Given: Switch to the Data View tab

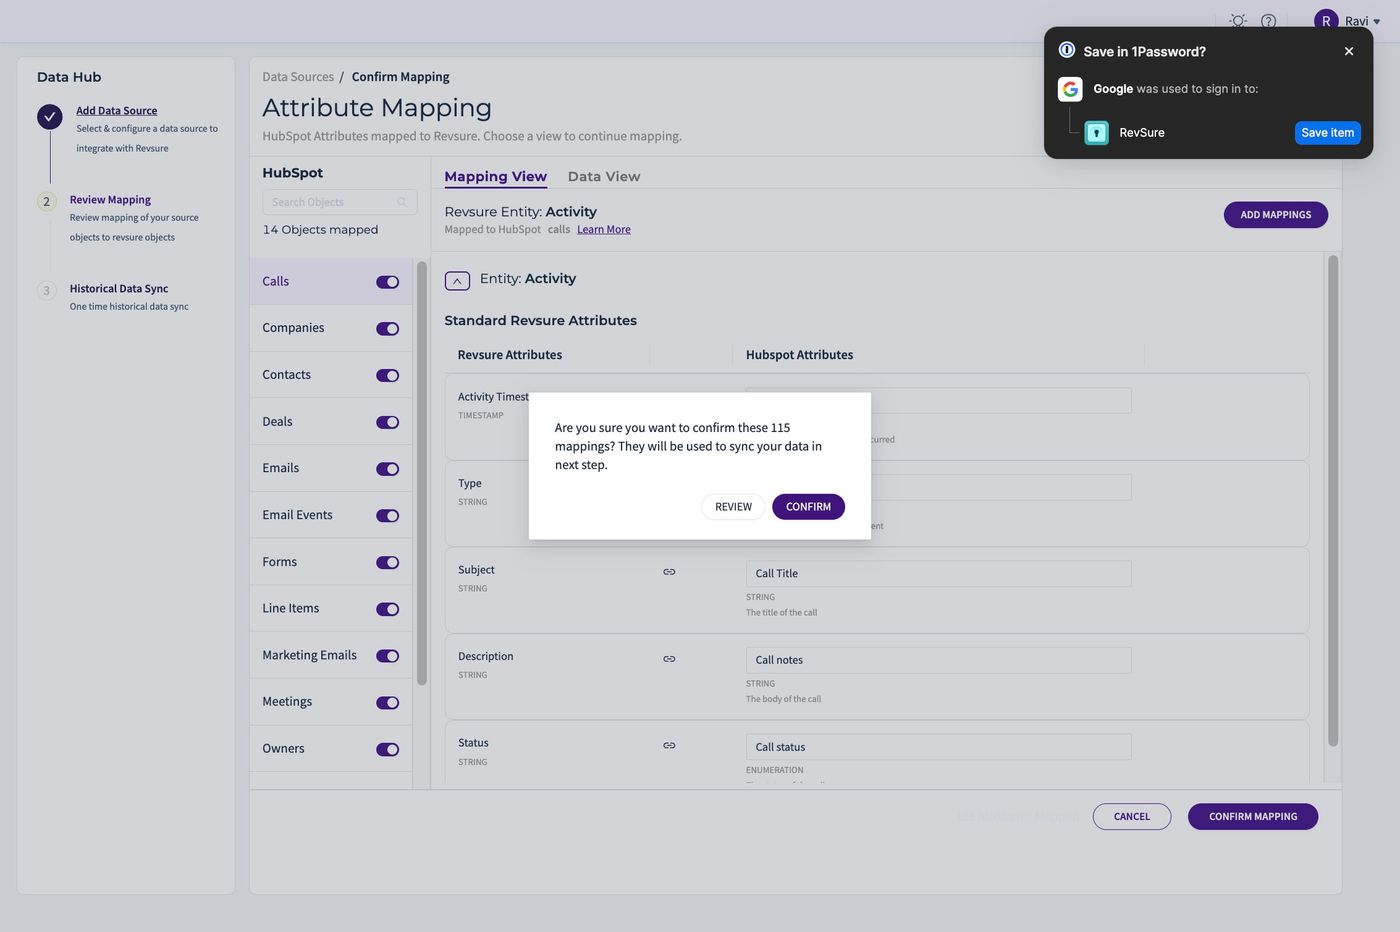Looking at the screenshot, I should 604,176.
